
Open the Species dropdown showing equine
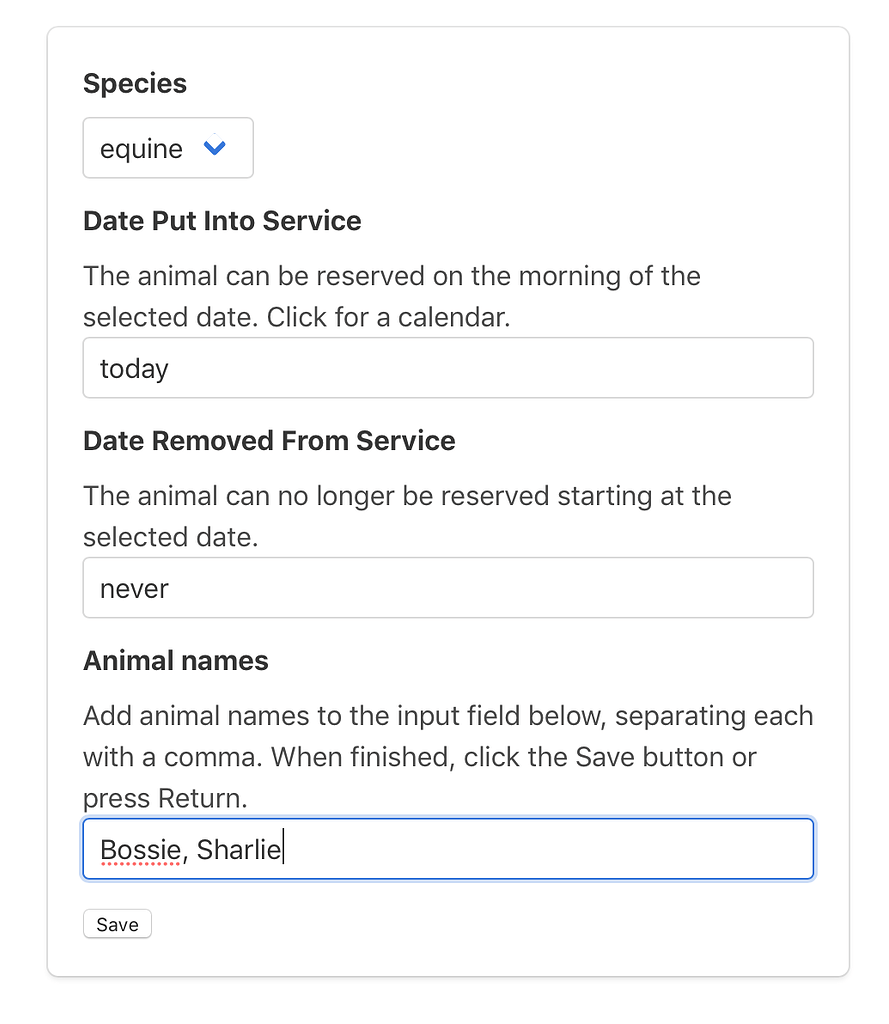168,148
